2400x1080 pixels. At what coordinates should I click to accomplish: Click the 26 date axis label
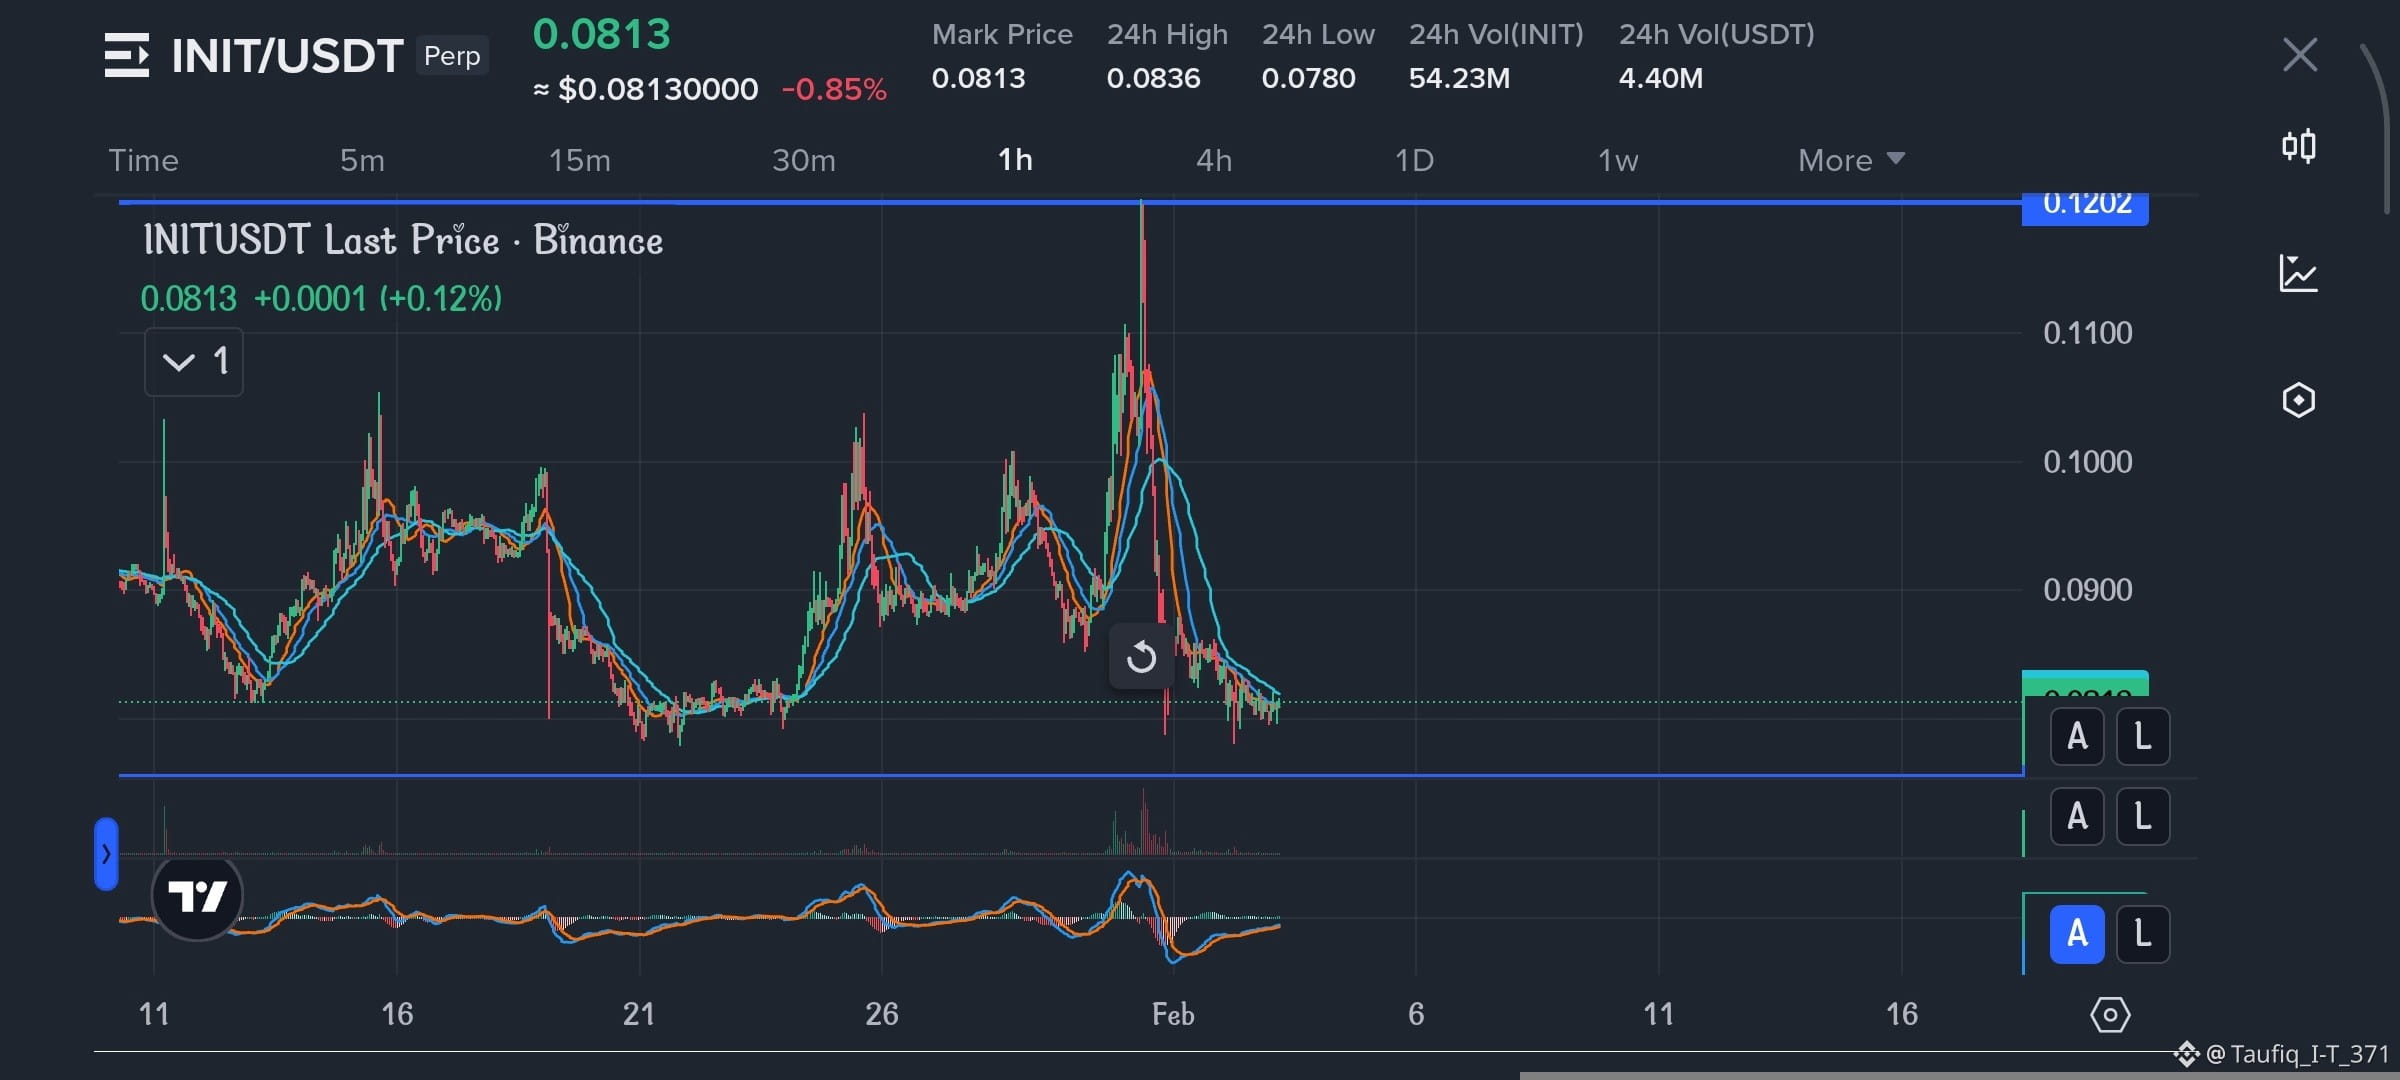coord(881,1015)
